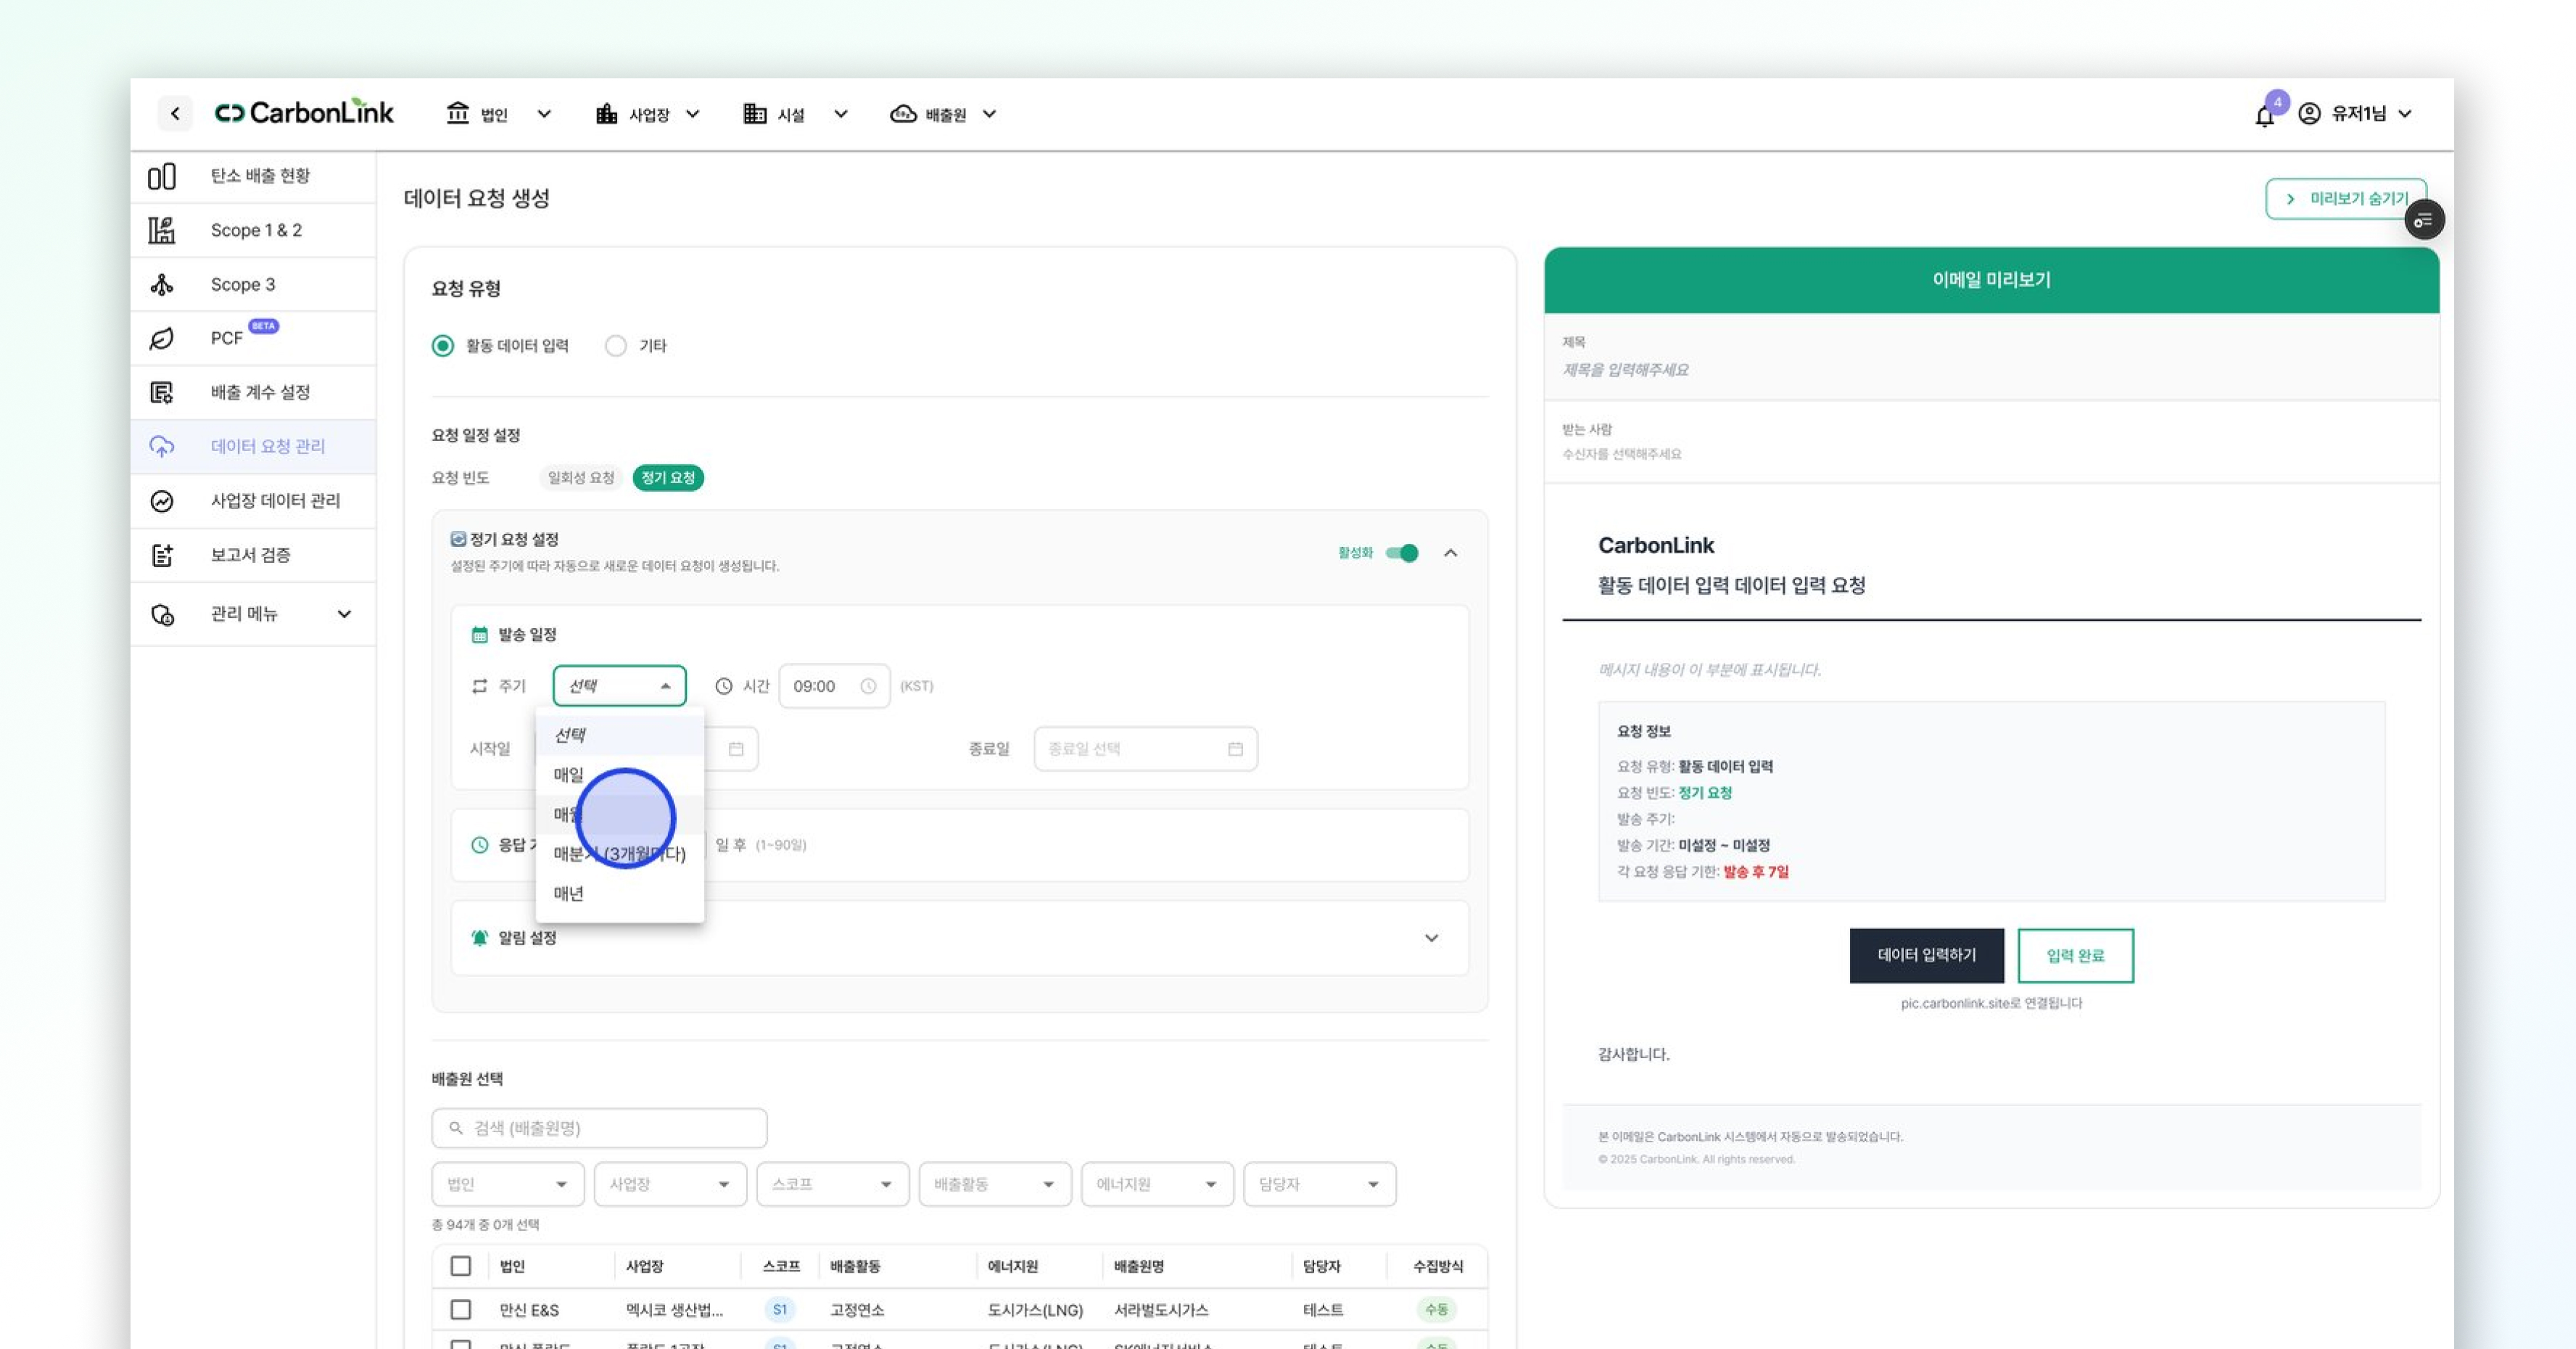The height and width of the screenshot is (1349, 2576).
Task: Click the 시간 09:00 input field
Action: click(x=834, y=686)
